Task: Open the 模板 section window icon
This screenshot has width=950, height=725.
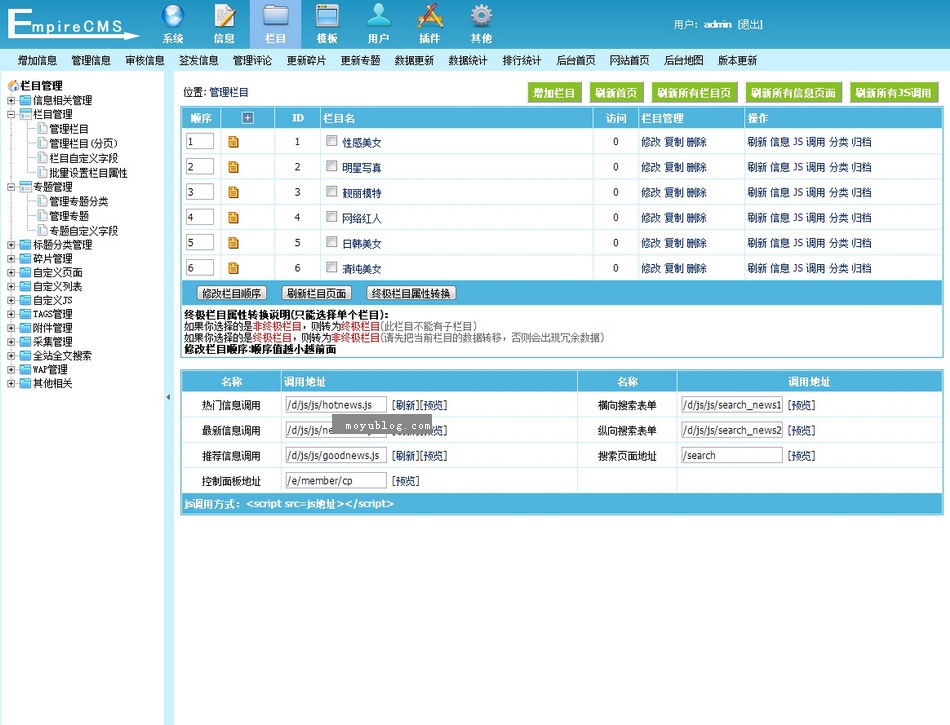Action: click(x=327, y=16)
